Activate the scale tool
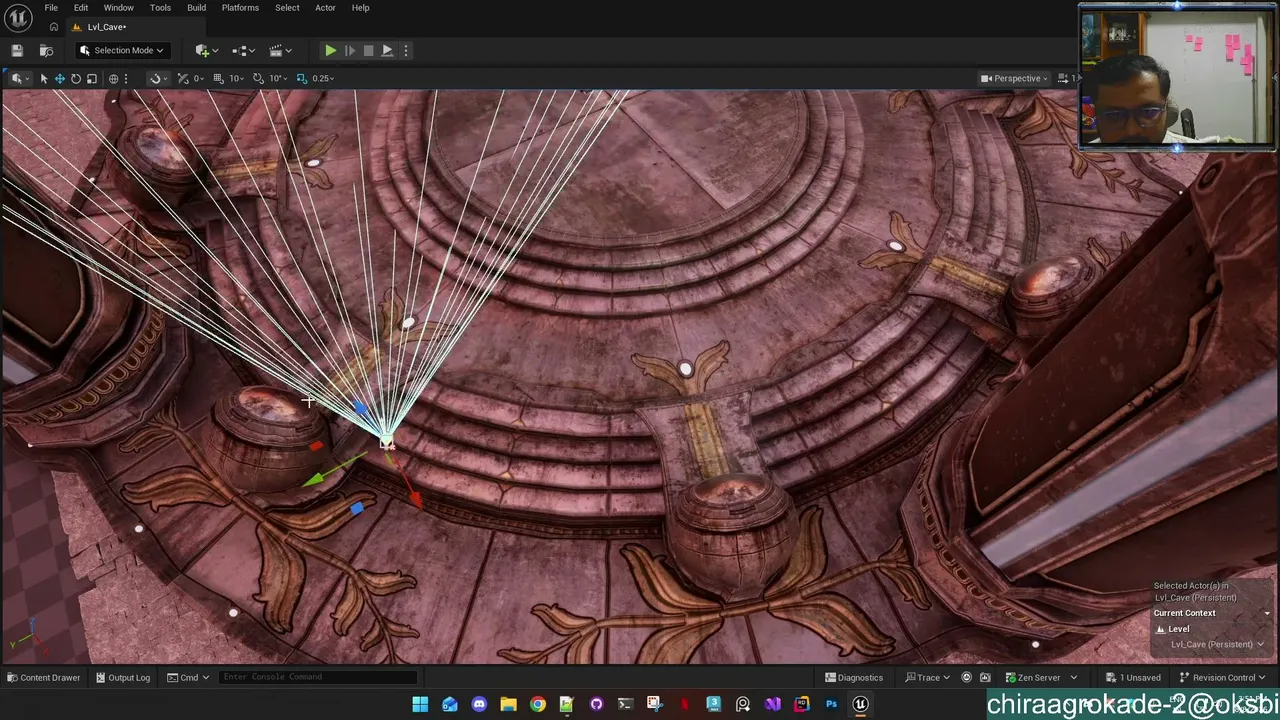1280x720 pixels. coord(91,78)
